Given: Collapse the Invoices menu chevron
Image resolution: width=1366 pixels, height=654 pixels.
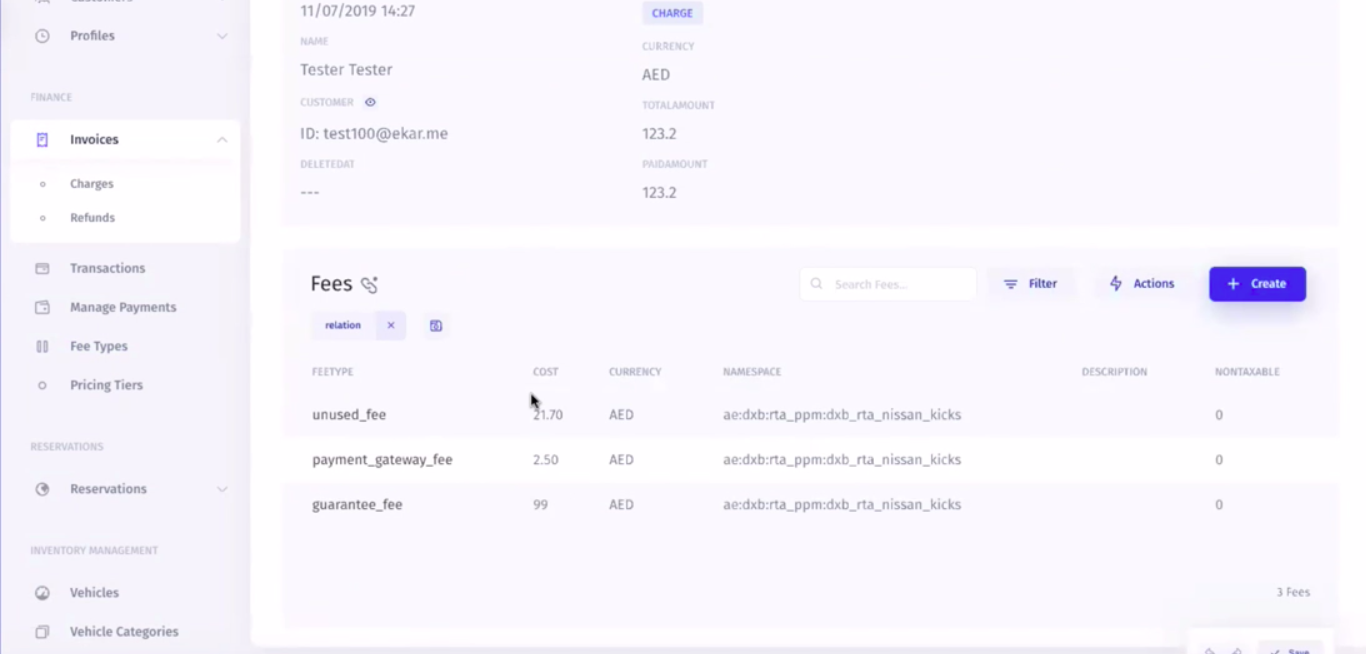Looking at the screenshot, I should pyautogui.click(x=222, y=140).
